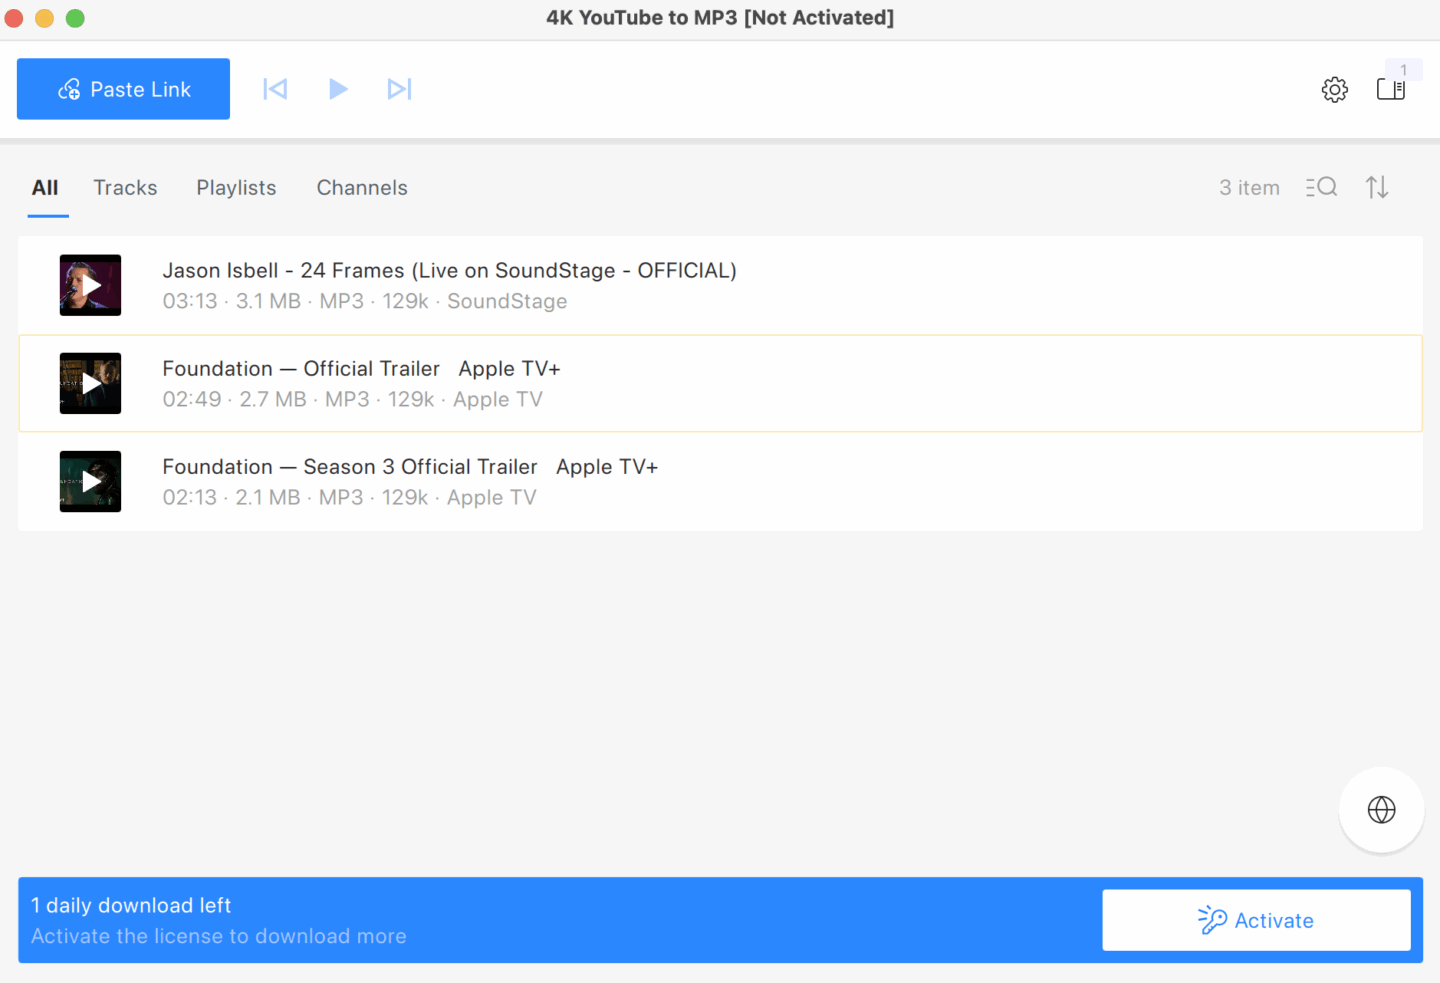The image size is (1440, 983).
Task: Select the Foundation — Official Trailer row
Action: [700, 383]
